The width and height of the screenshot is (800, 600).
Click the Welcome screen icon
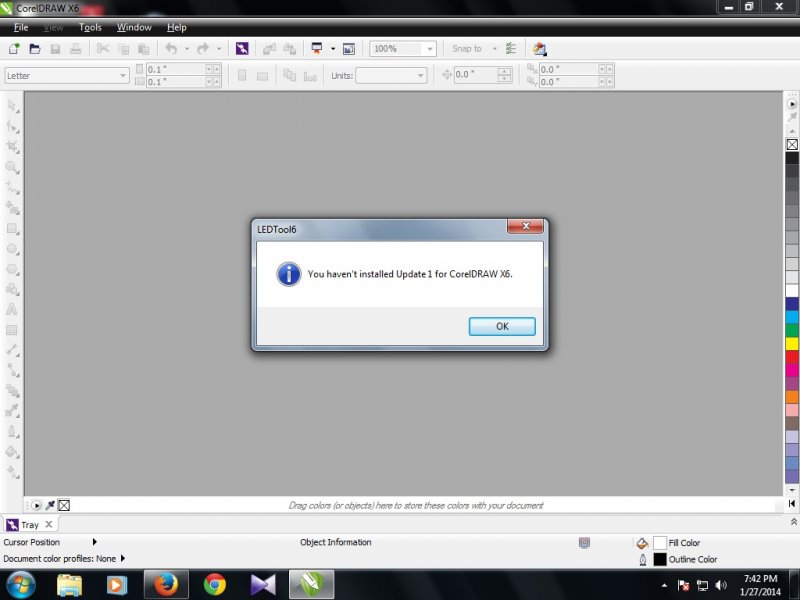tap(349, 49)
